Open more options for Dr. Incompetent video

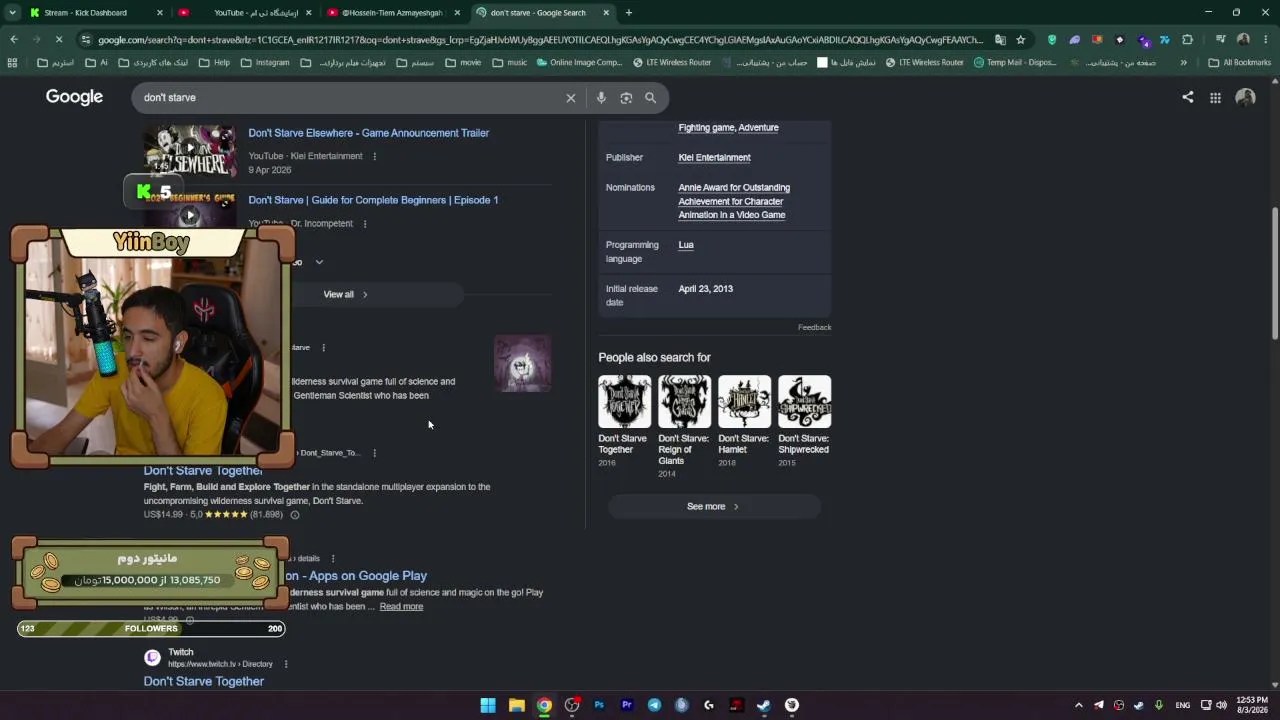(x=364, y=224)
